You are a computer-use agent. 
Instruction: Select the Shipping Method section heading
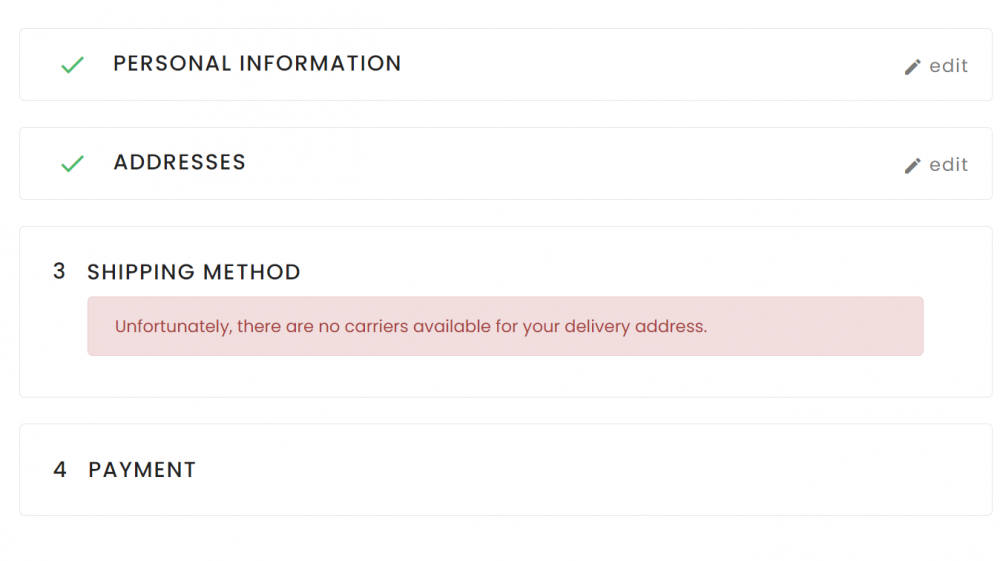tap(193, 272)
